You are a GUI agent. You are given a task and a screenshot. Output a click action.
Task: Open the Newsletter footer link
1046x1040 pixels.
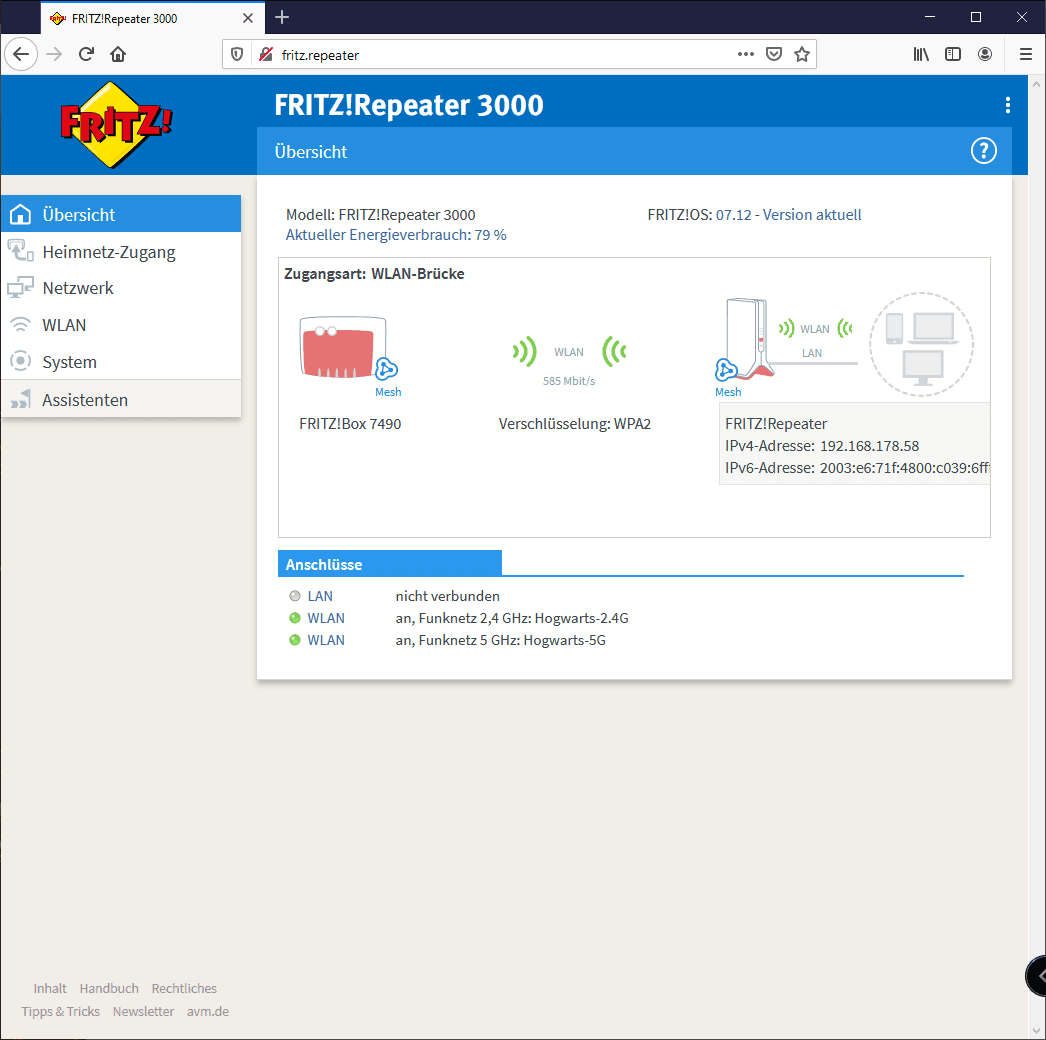143,1011
